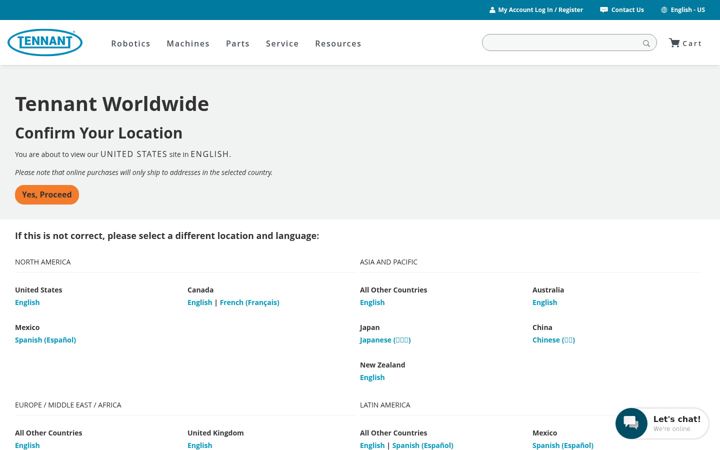Click the account person icon
Screen dimensions: 720x450
pyautogui.click(x=492, y=10)
